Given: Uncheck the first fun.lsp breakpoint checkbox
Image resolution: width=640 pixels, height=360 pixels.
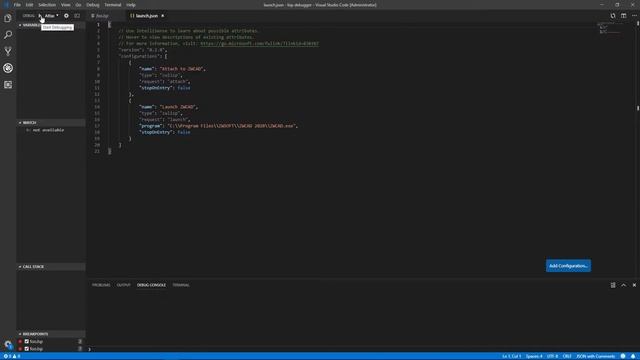Looking at the screenshot, I should pos(27,341).
